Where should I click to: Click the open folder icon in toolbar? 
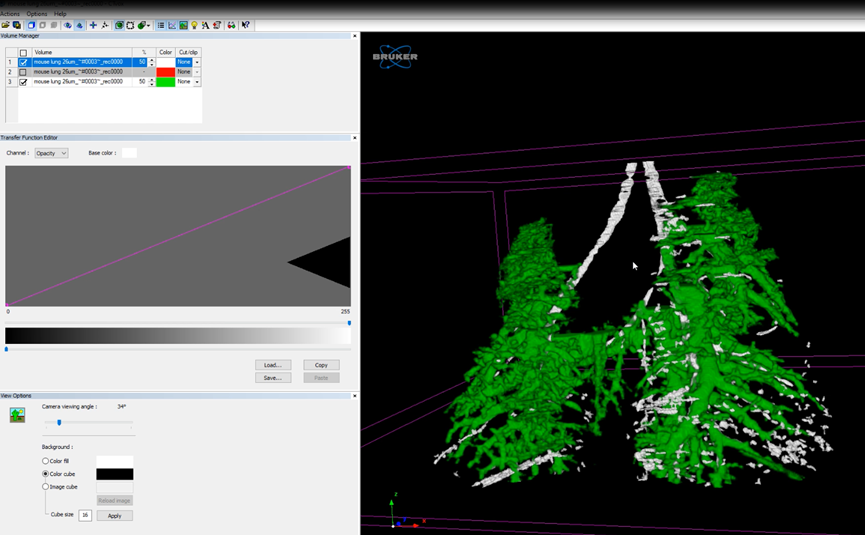point(6,25)
